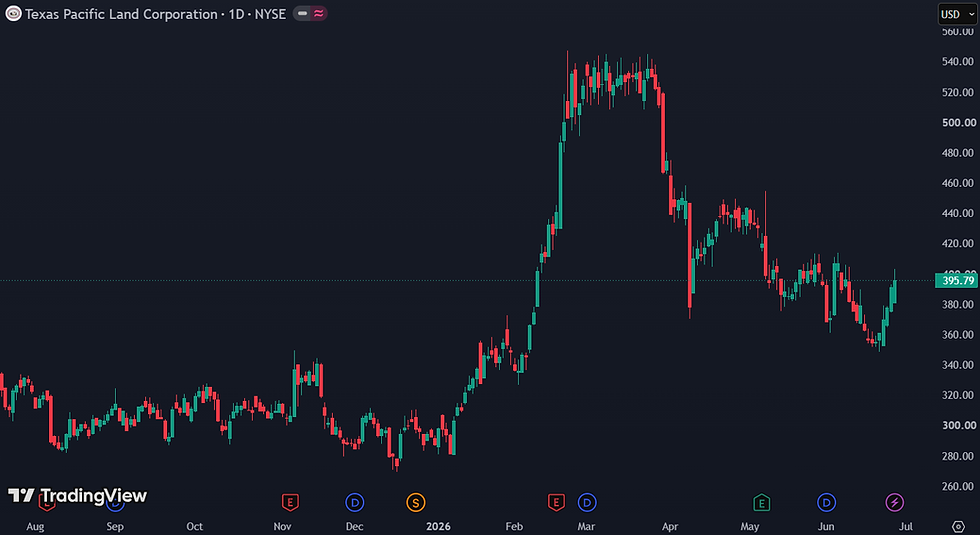Click the 260.00 price axis label
This screenshot has width=980, height=535.
click(958, 486)
